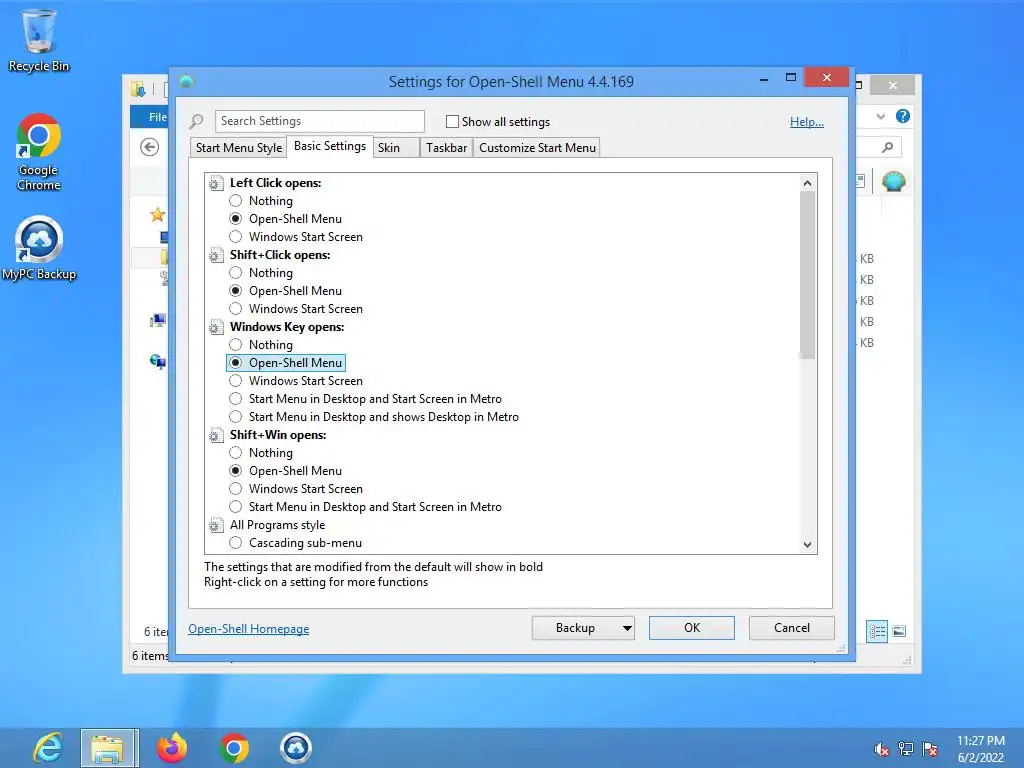This screenshot has height=768, width=1024.
Task: Open the Recycle Bin desktop icon
Action: [x=39, y=40]
